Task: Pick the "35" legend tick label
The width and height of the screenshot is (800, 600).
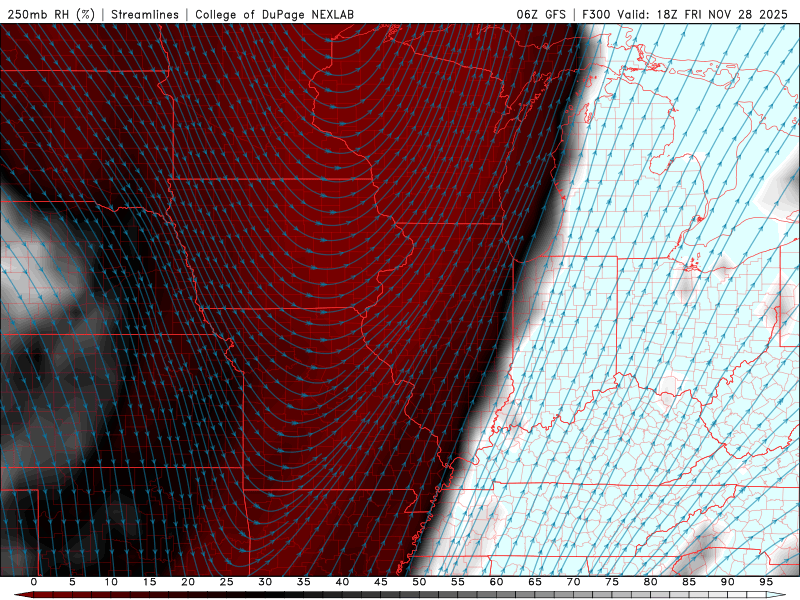Action: click(304, 582)
